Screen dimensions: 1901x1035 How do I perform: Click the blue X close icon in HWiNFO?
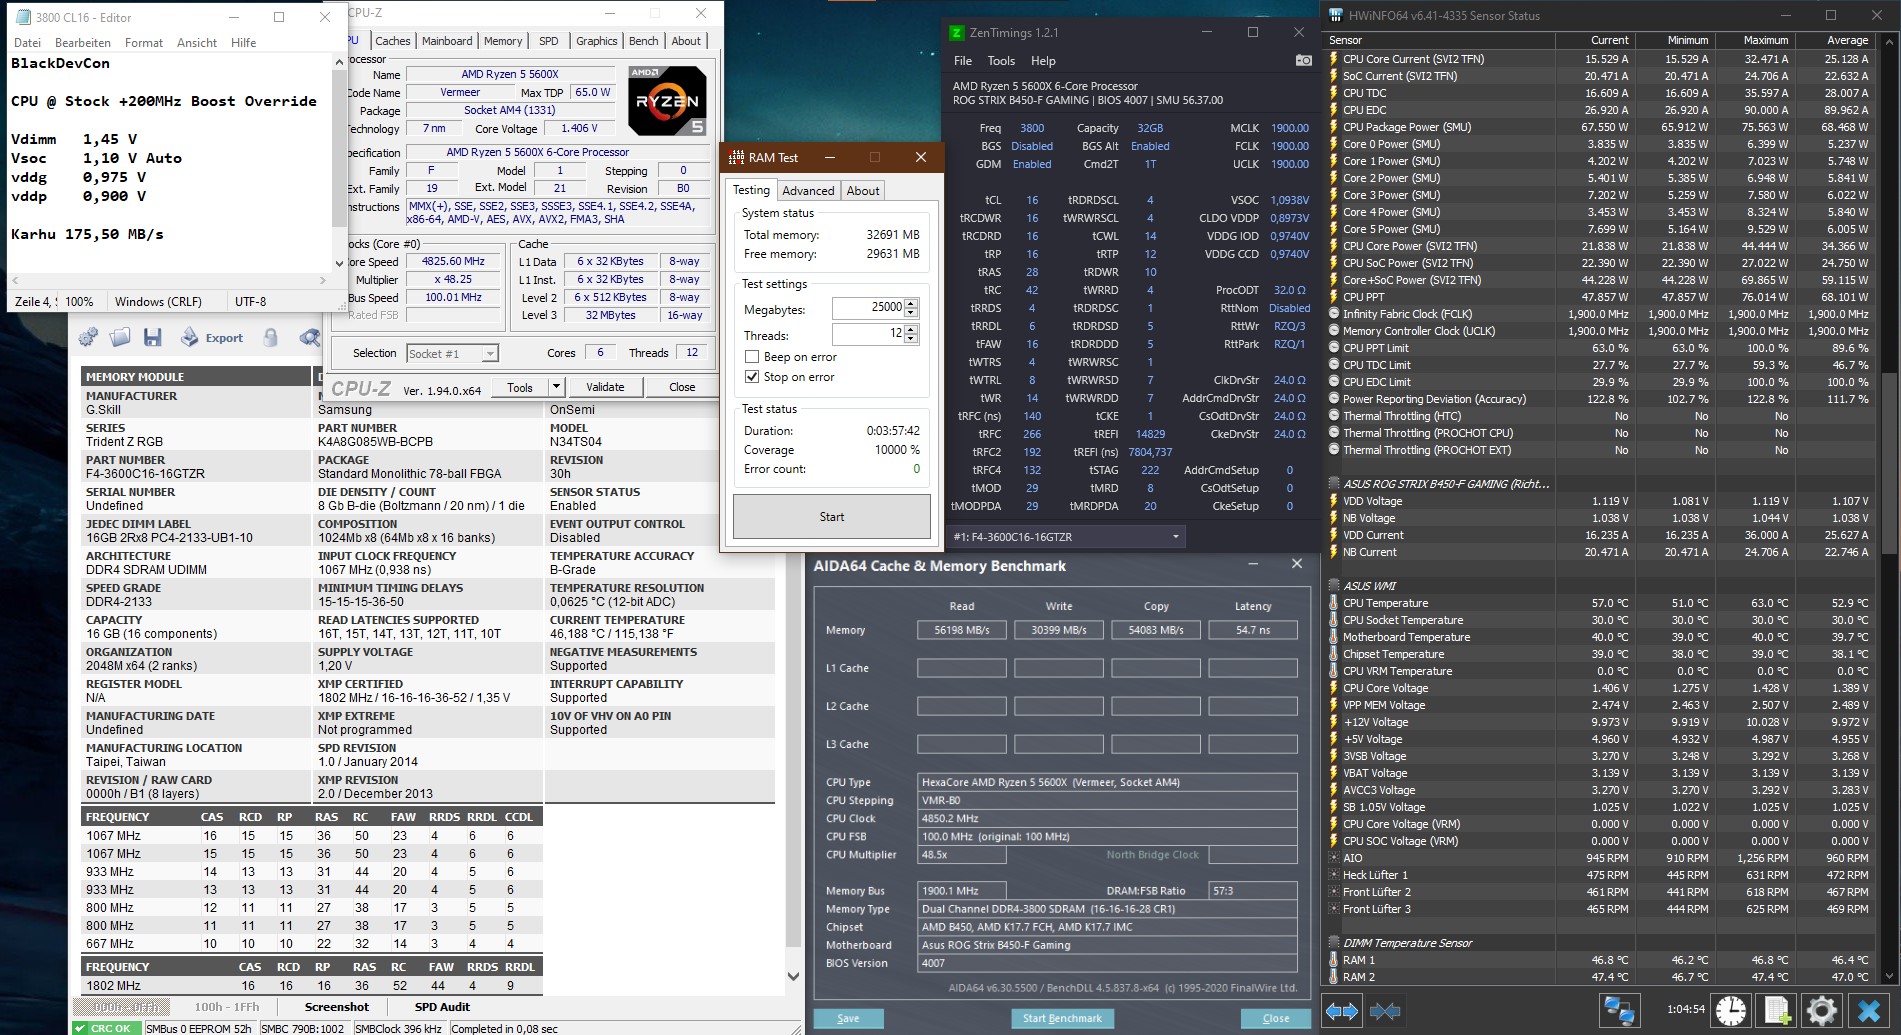pos(1867,1010)
